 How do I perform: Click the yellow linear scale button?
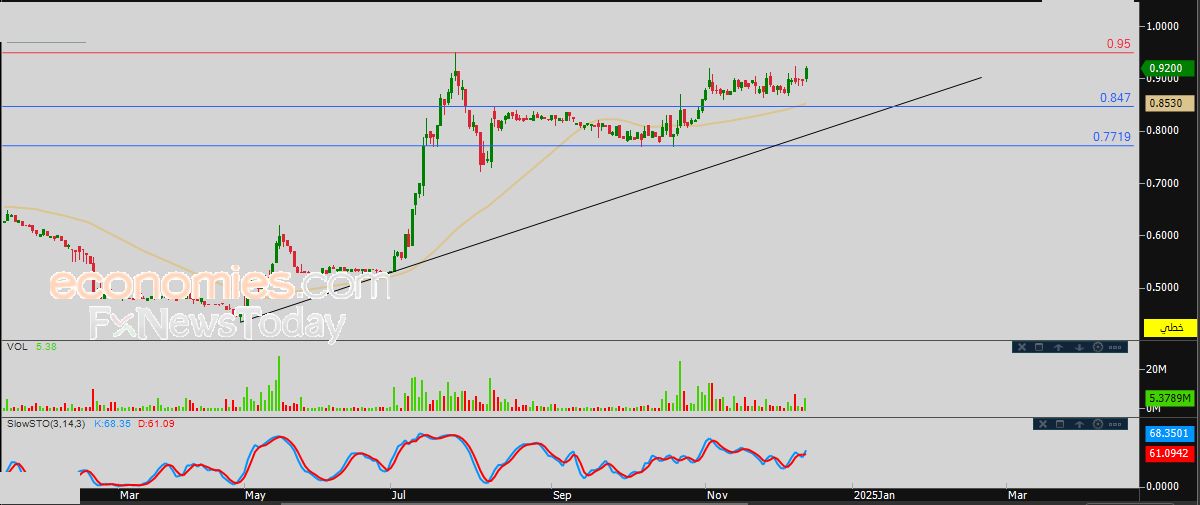[1169, 328]
